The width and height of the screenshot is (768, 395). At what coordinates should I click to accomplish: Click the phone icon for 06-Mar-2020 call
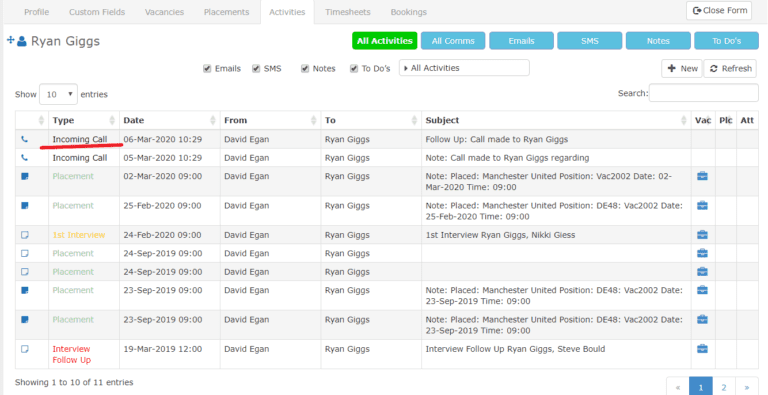24,140
